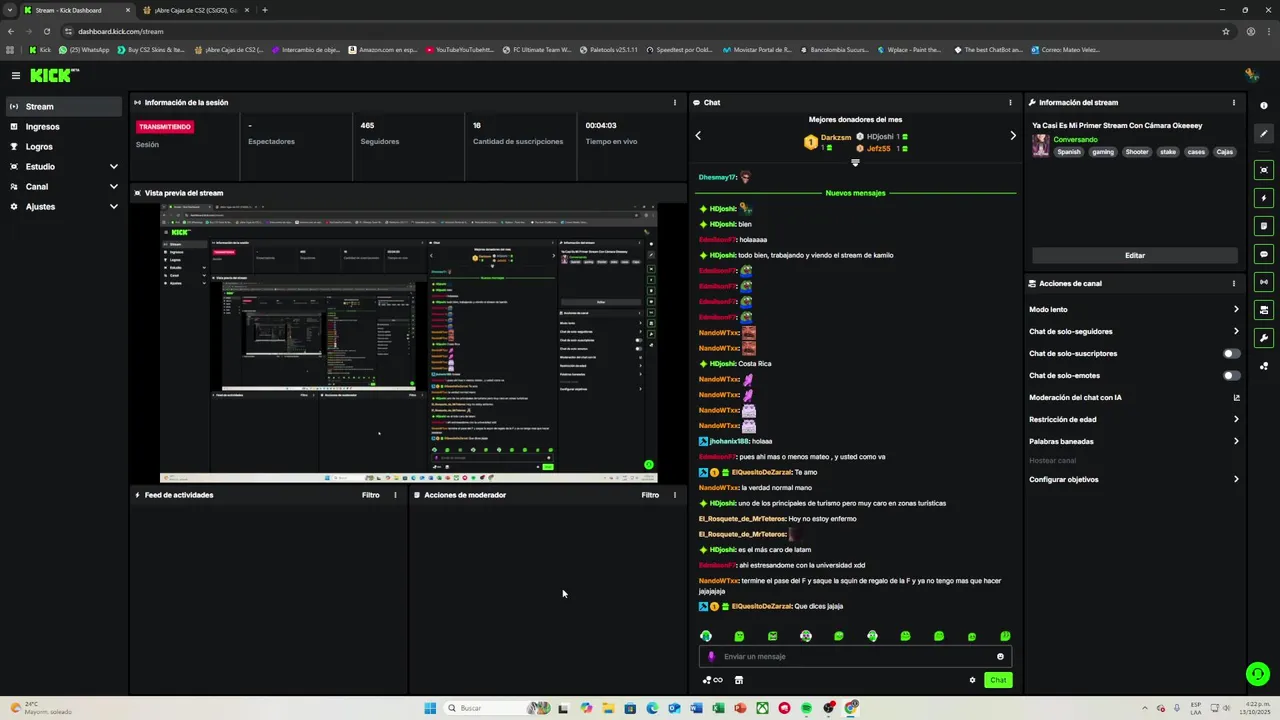This screenshot has width=1280, height=720.
Task: Click the broadcast signal icon in right rail
Action: click(x=1264, y=282)
